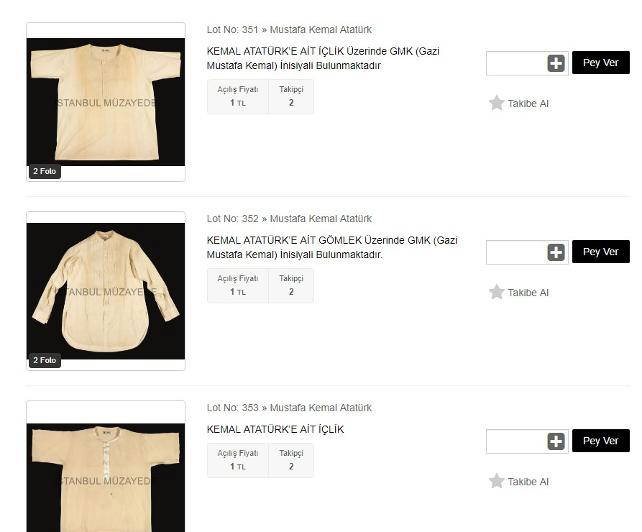Click Pey Ver button for Lot 352
Viewport: 642px width, 532px height.
point(601,251)
